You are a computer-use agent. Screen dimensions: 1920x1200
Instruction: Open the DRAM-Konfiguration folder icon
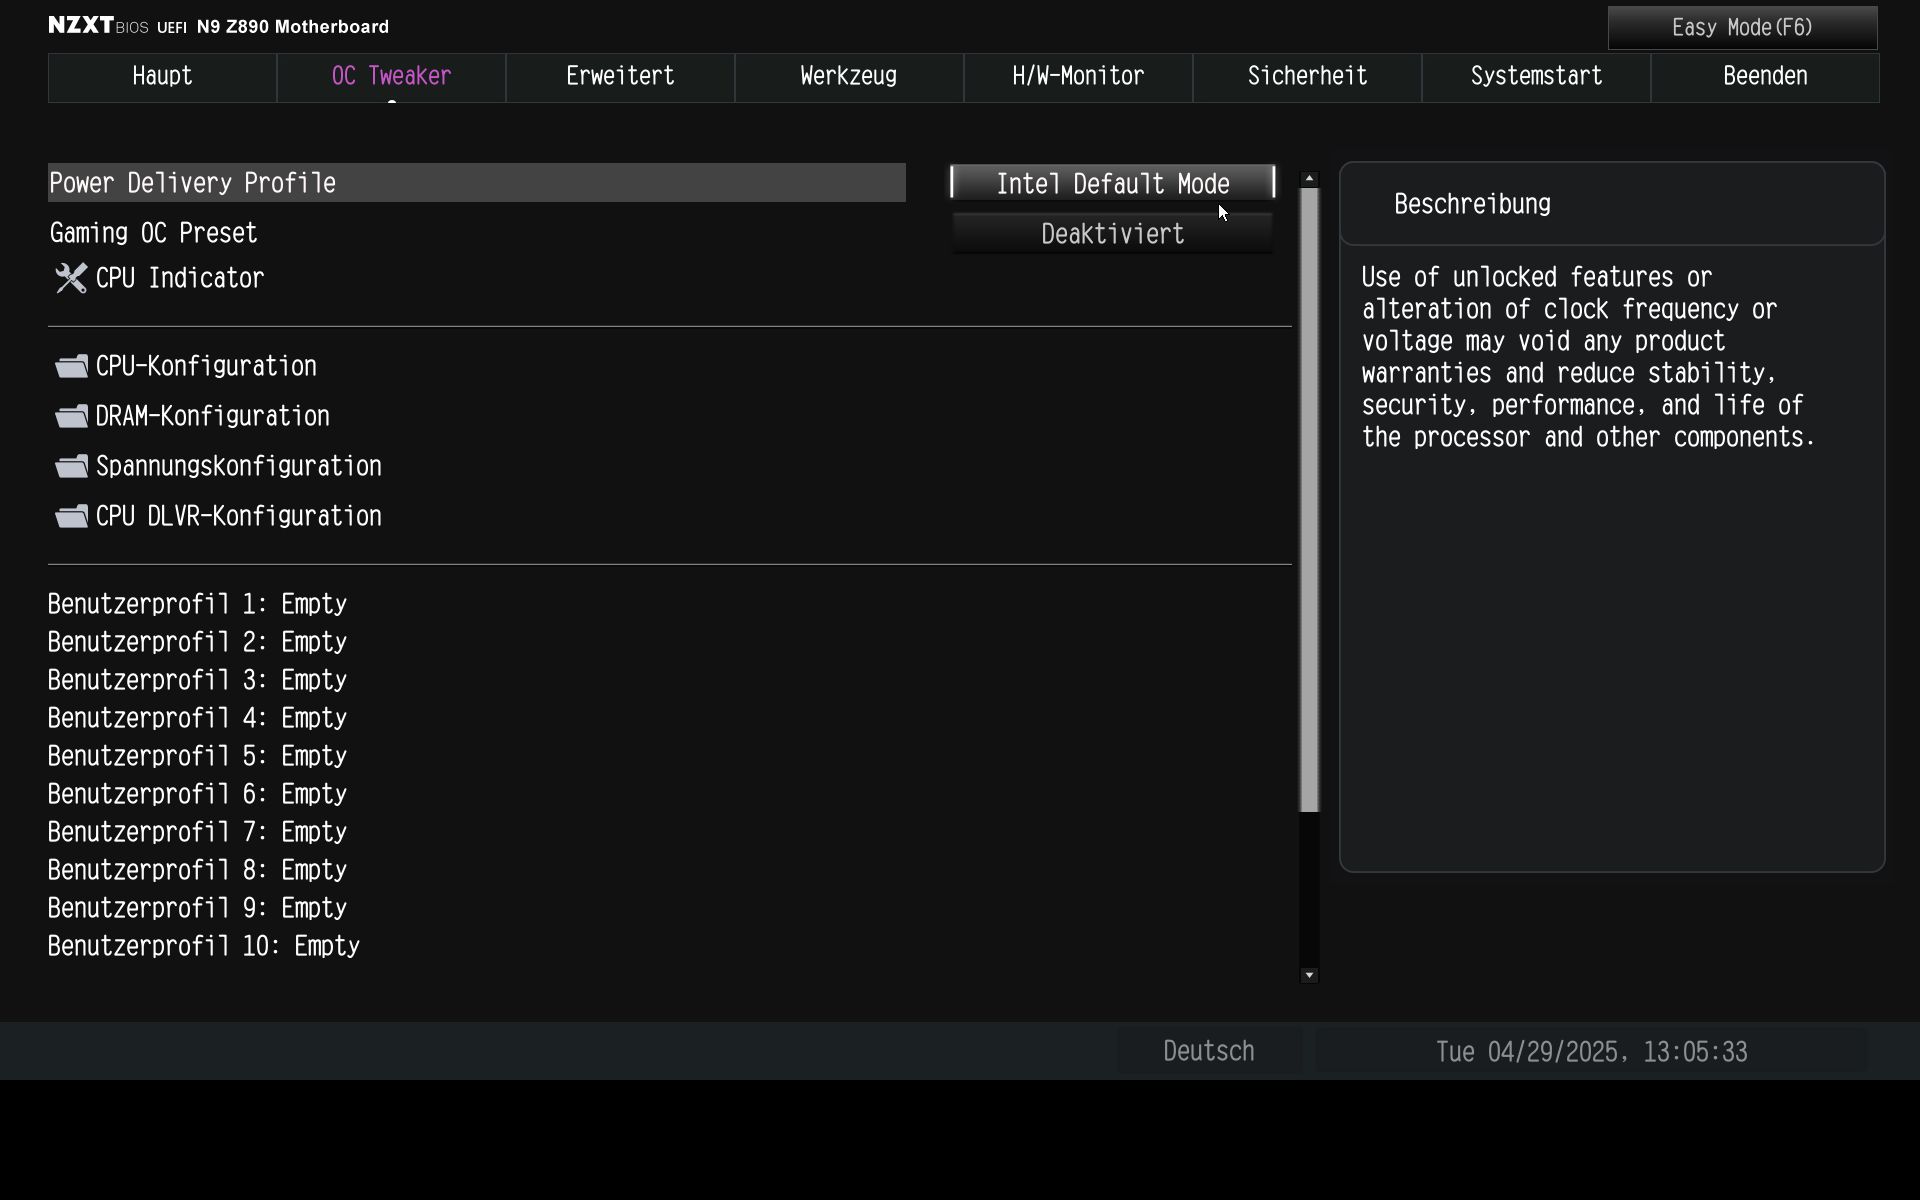(71, 416)
